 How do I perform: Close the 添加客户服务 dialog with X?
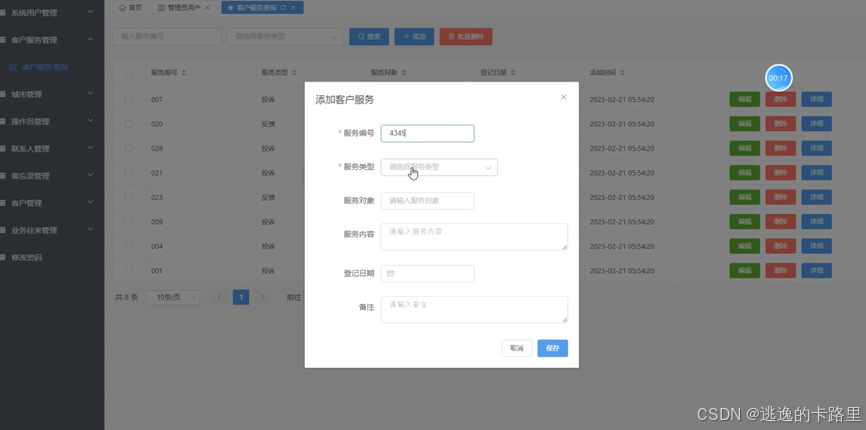pos(563,97)
